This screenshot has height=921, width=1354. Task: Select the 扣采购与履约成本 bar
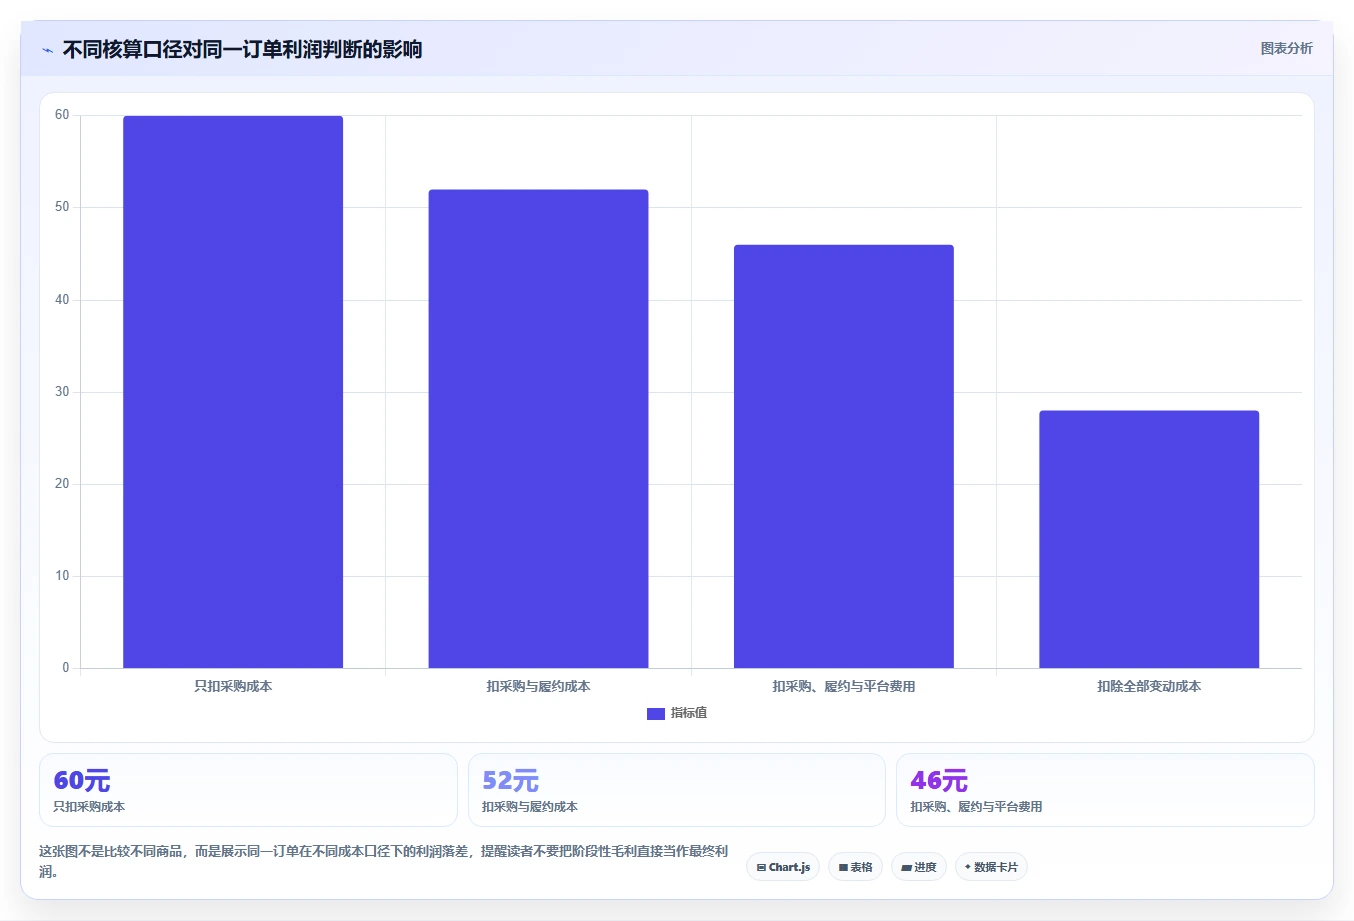point(538,429)
